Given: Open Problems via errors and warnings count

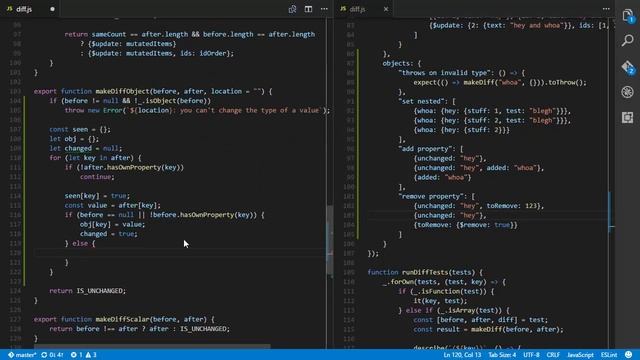Looking at the screenshot, I should (x=83, y=355).
